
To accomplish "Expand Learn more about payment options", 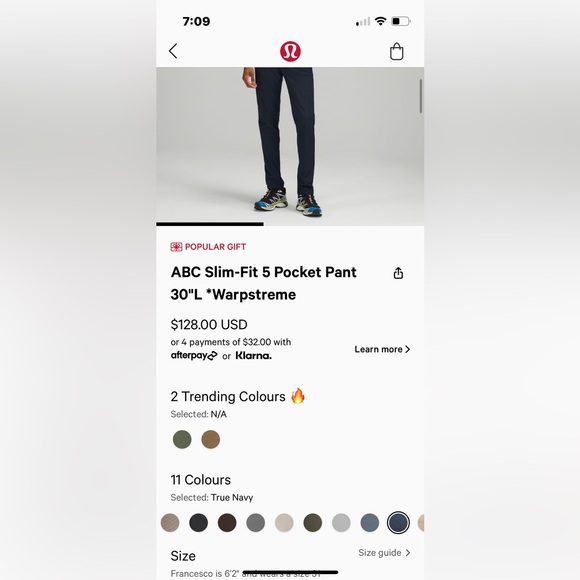I will pyautogui.click(x=382, y=349).
